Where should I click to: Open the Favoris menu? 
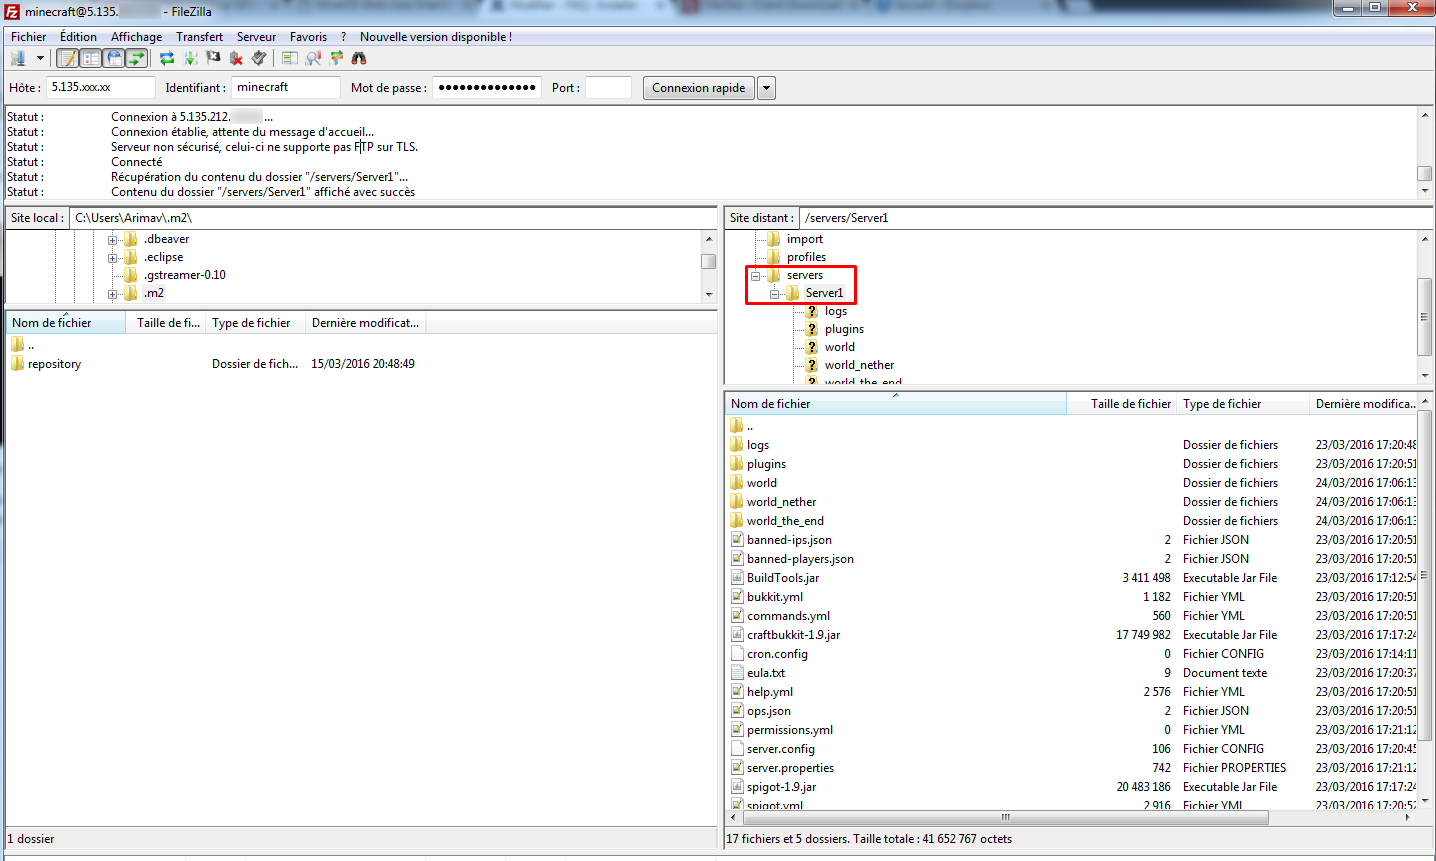308,37
